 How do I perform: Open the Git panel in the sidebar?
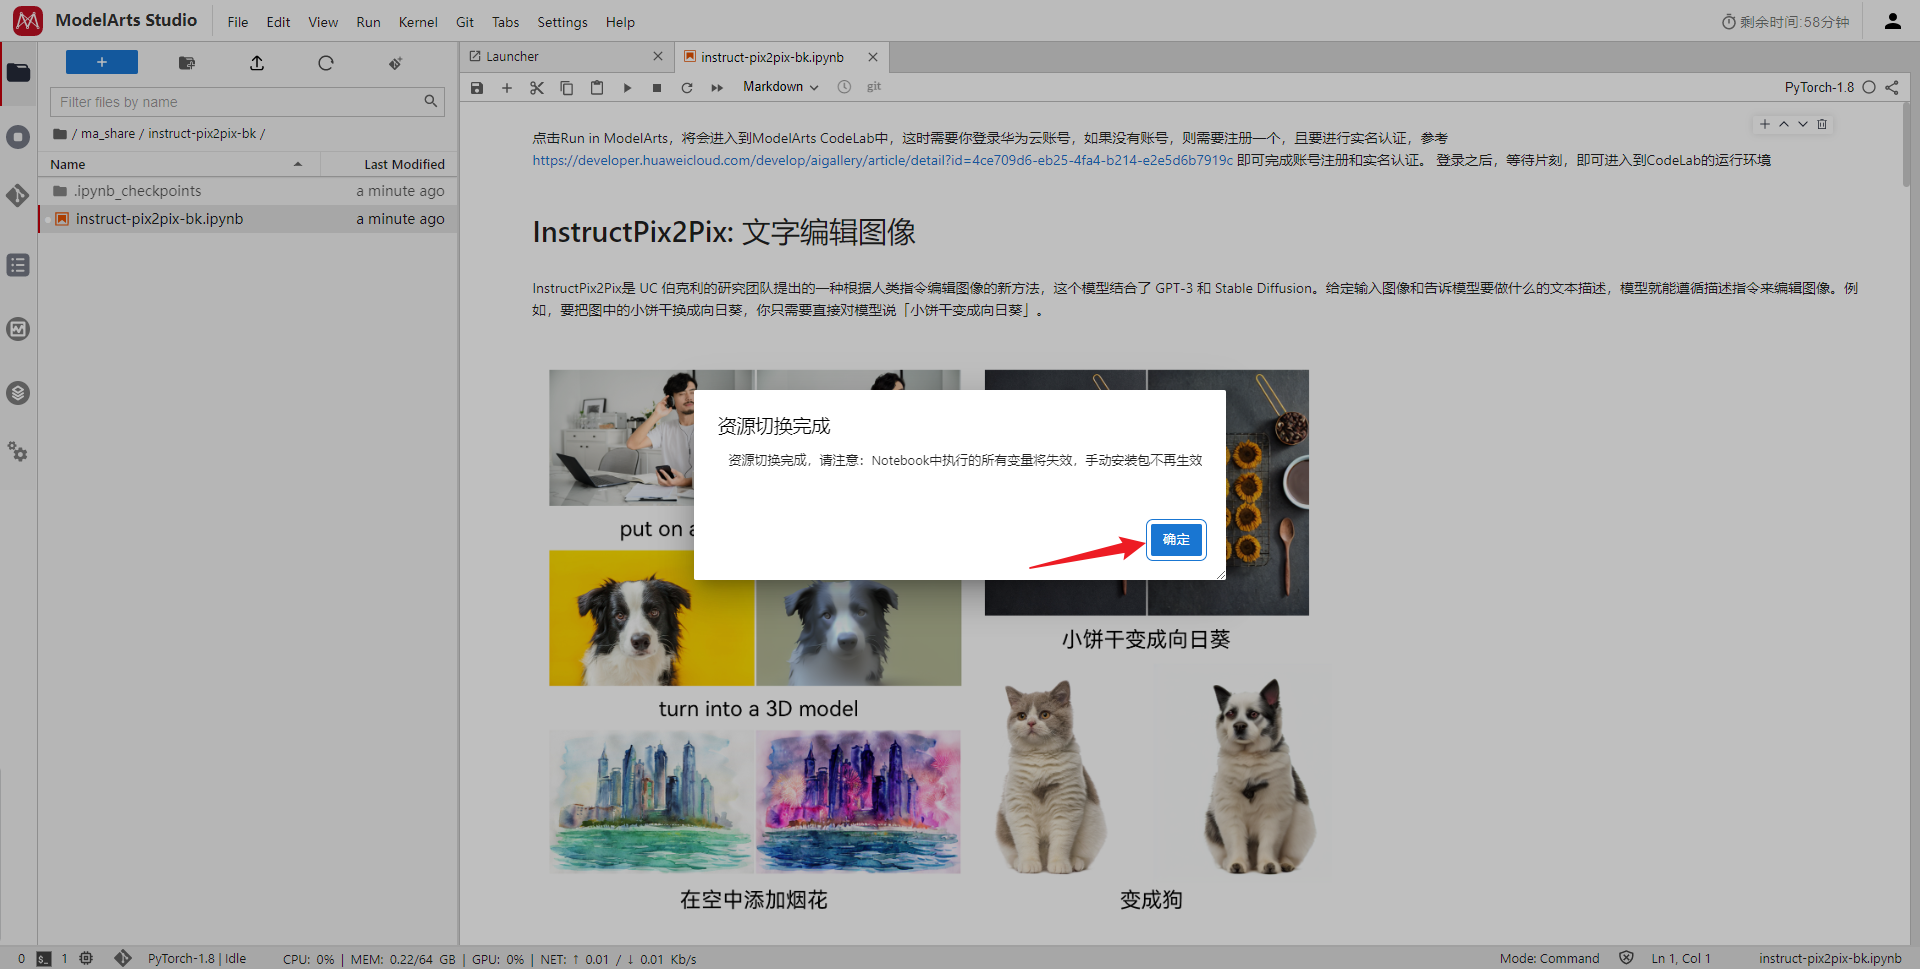[x=18, y=196]
